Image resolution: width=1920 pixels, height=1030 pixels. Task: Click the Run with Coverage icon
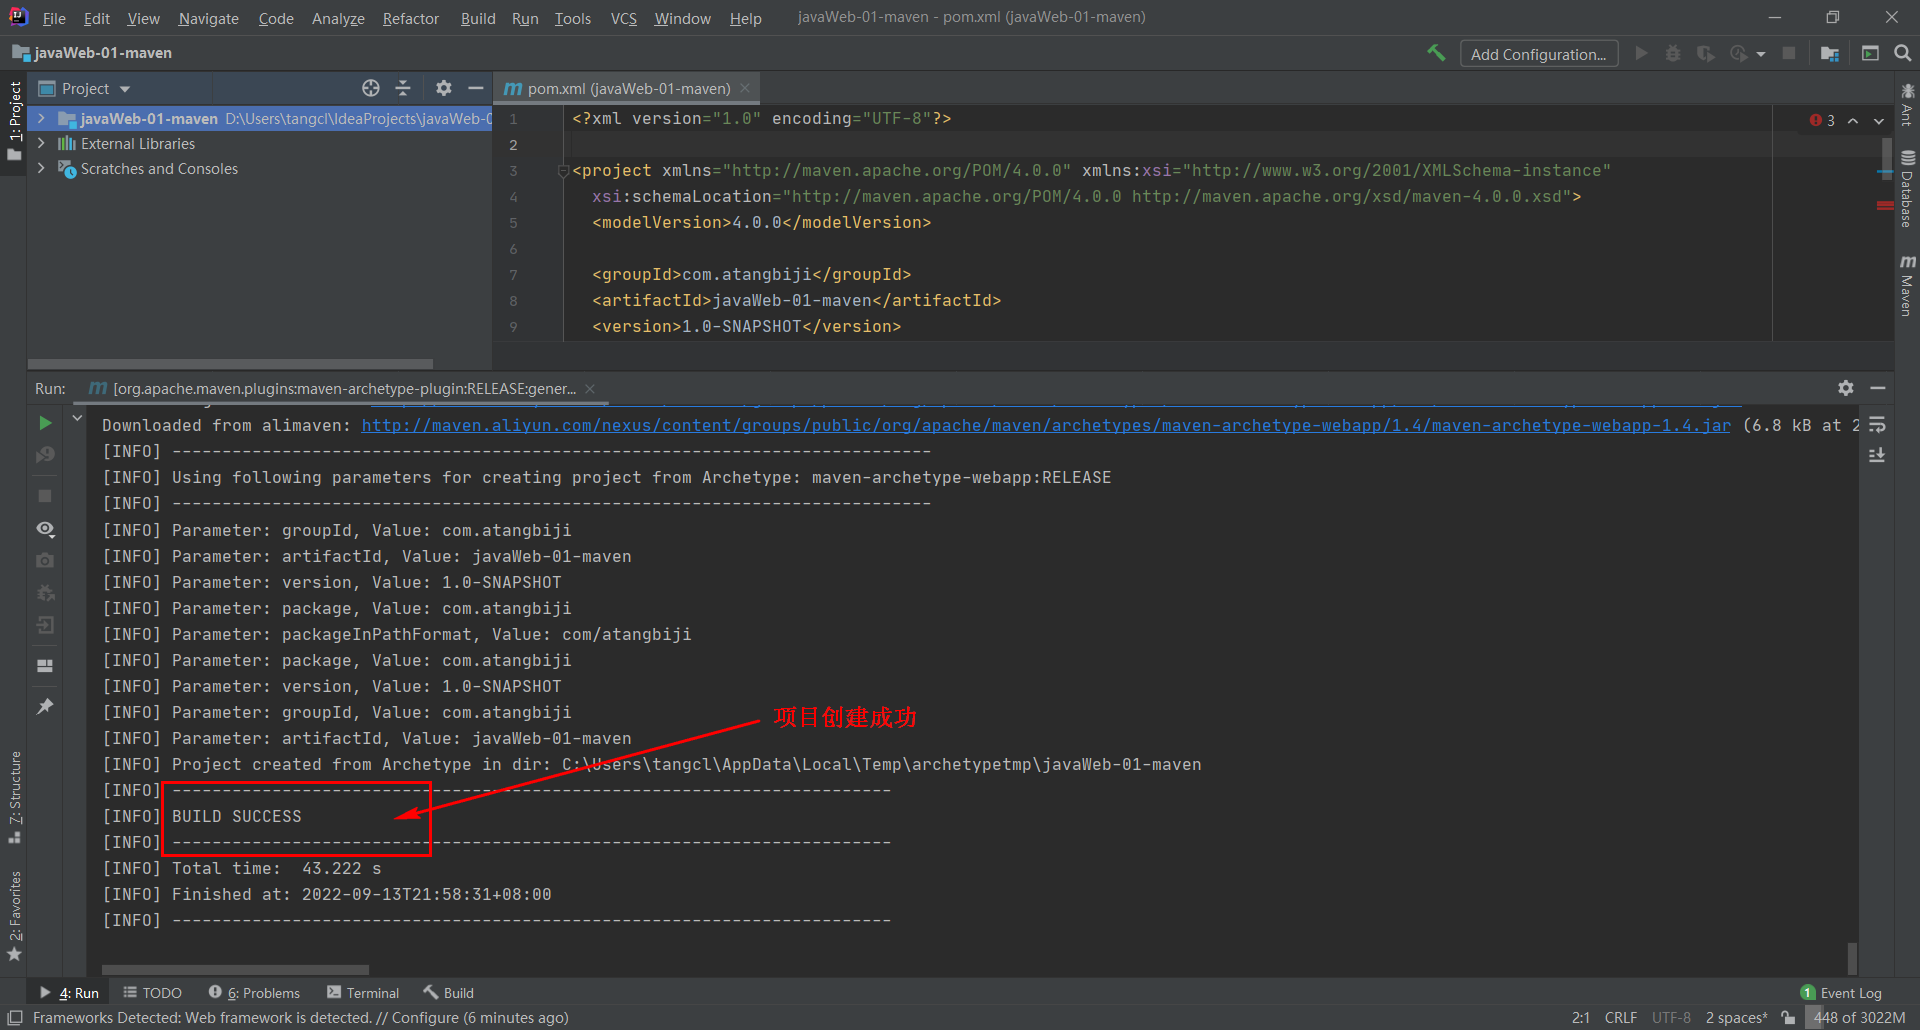coord(1705,53)
